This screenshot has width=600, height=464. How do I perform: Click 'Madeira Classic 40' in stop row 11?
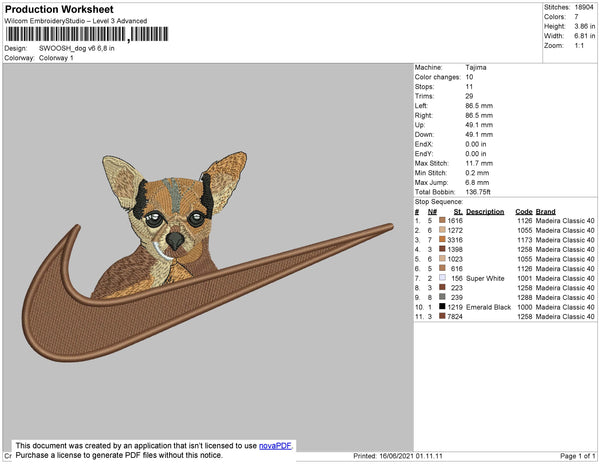point(565,316)
